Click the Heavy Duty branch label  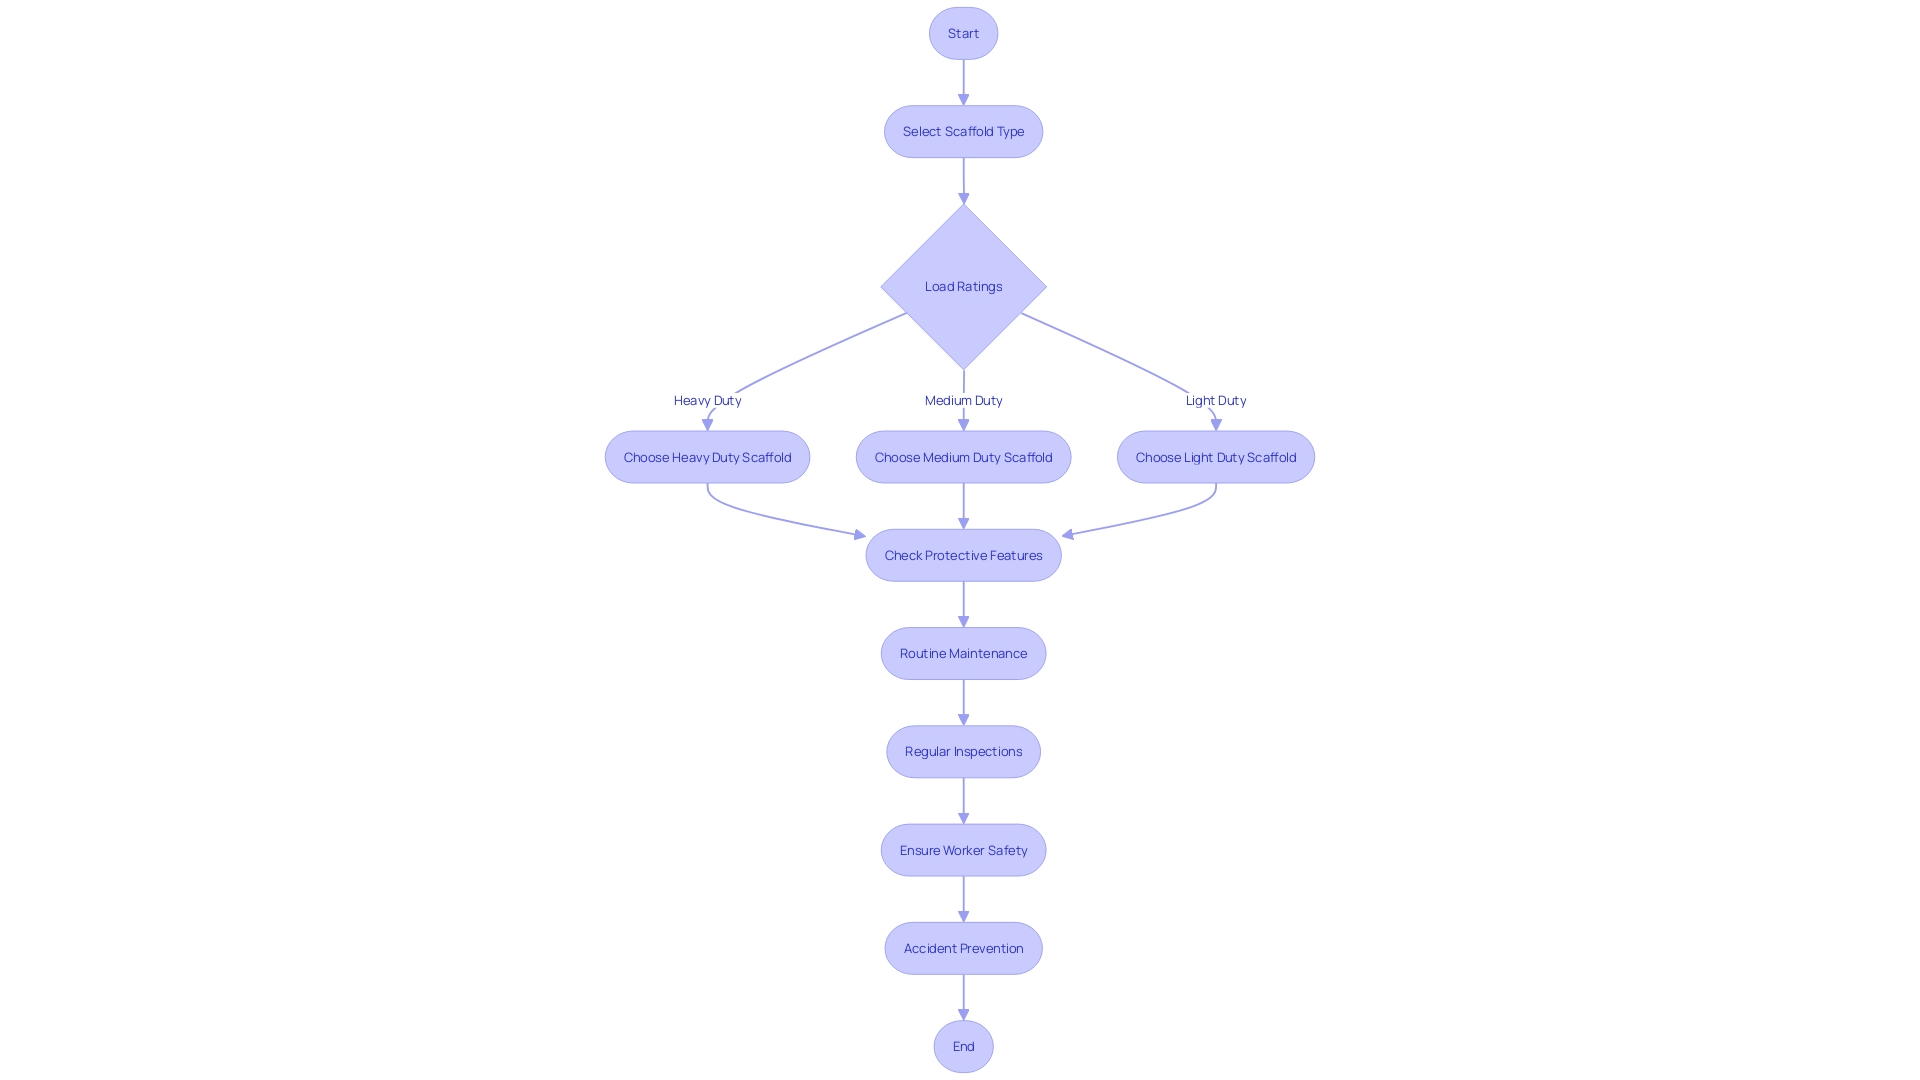pyautogui.click(x=707, y=400)
